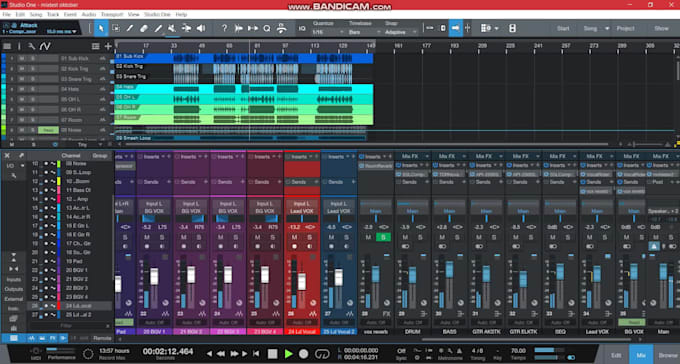Click the Stop button in transport
This screenshot has width=680, height=364.
click(x=272, y=354)
